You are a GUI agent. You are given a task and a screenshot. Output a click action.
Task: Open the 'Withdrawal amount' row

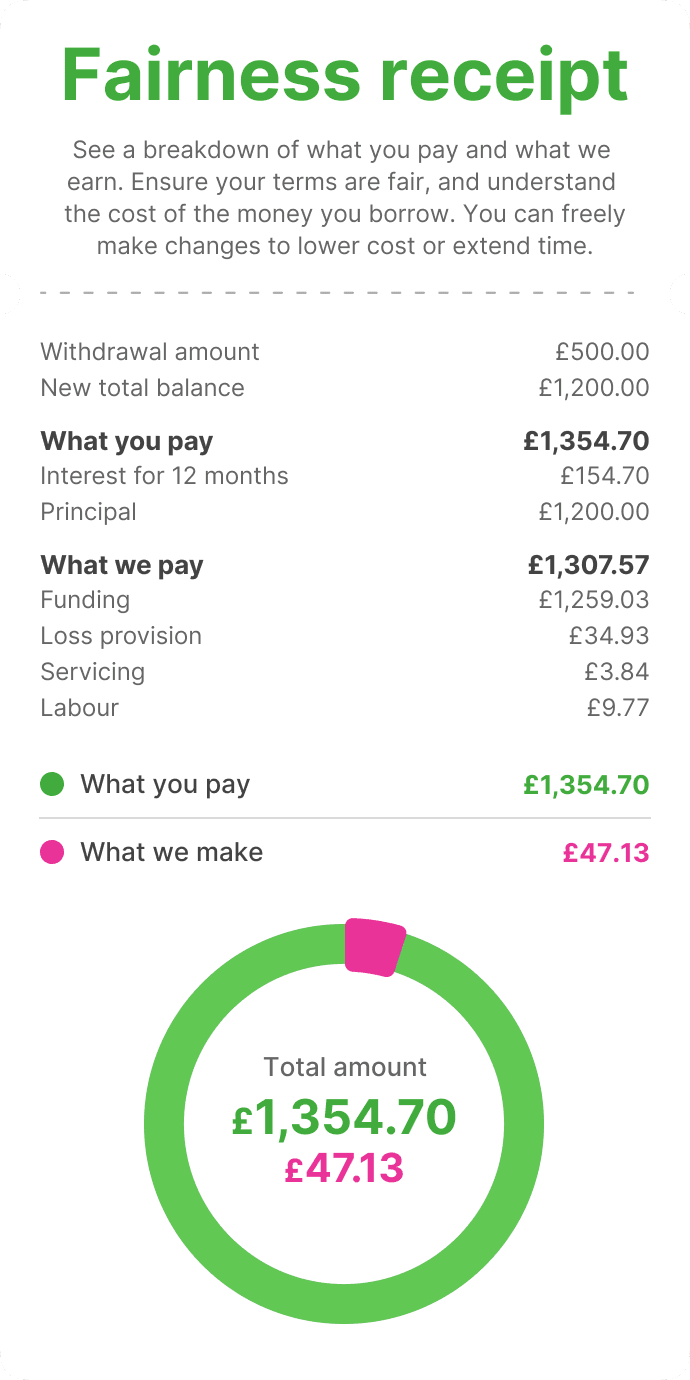coord(345,351)
